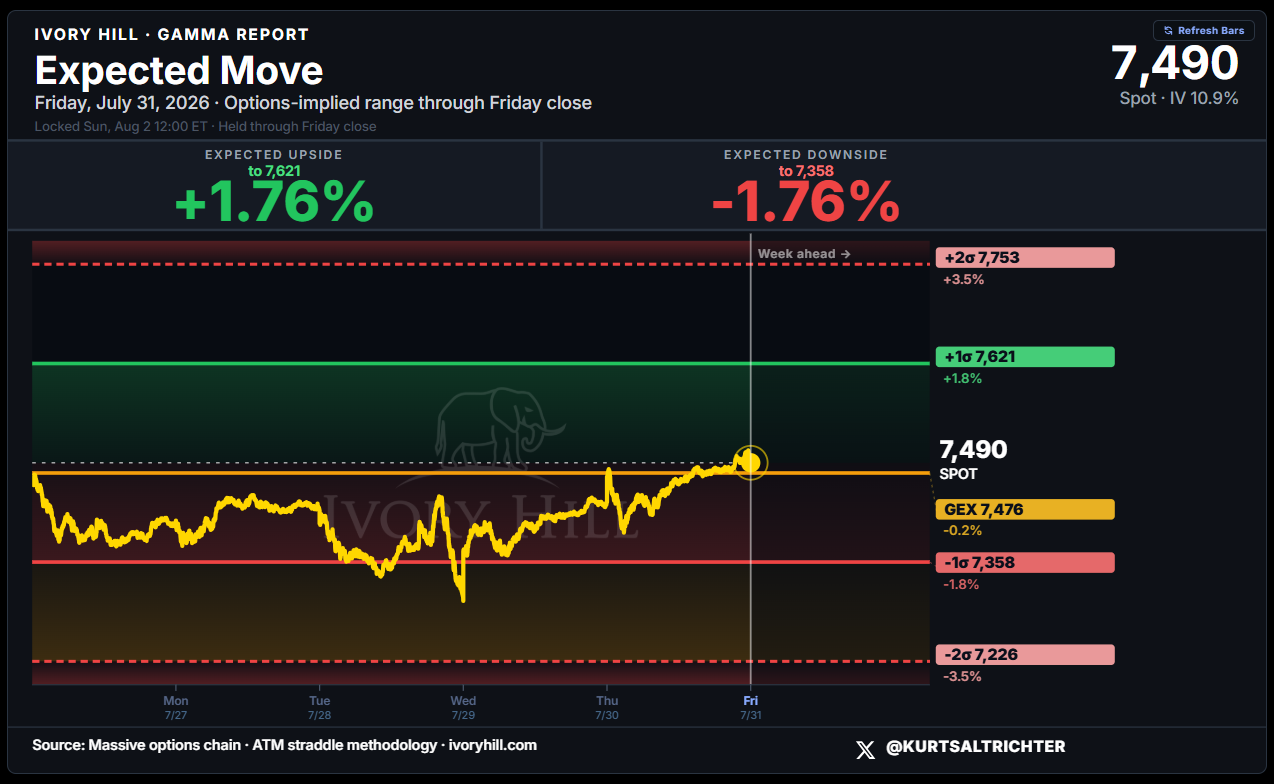Click the -1.76% expected downside value

(806, 204)
